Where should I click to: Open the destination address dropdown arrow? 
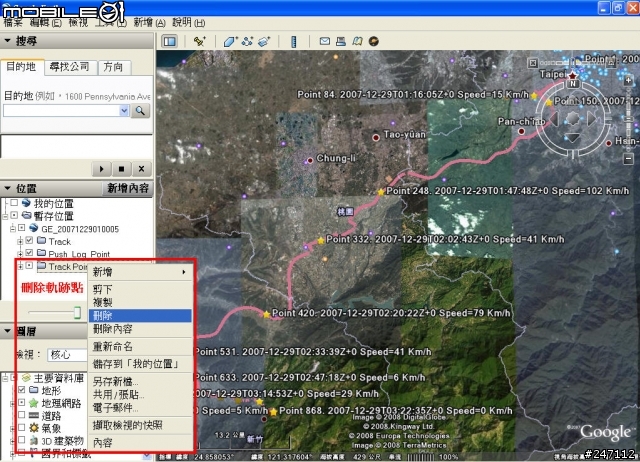[124, 111]
